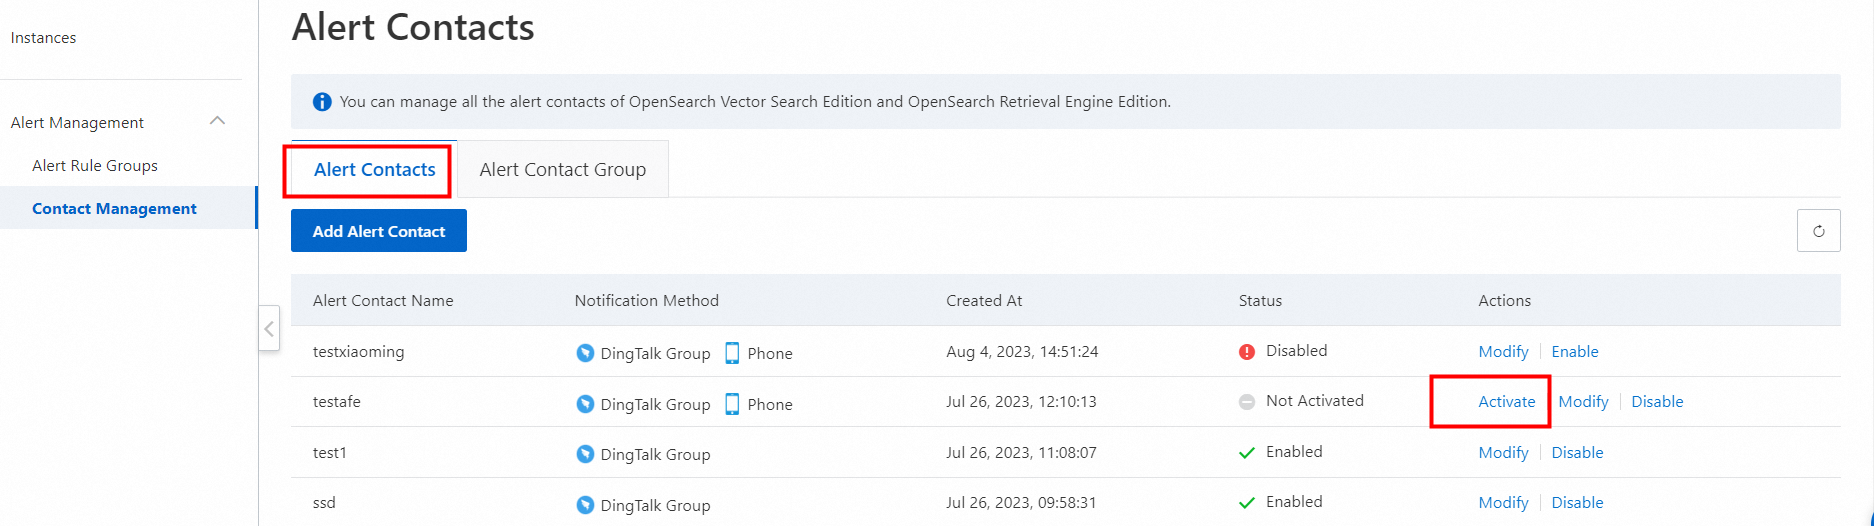Enable the testxiaoming contact
This screenshot has height=526, width=1874.
[x=1575, y=352]
